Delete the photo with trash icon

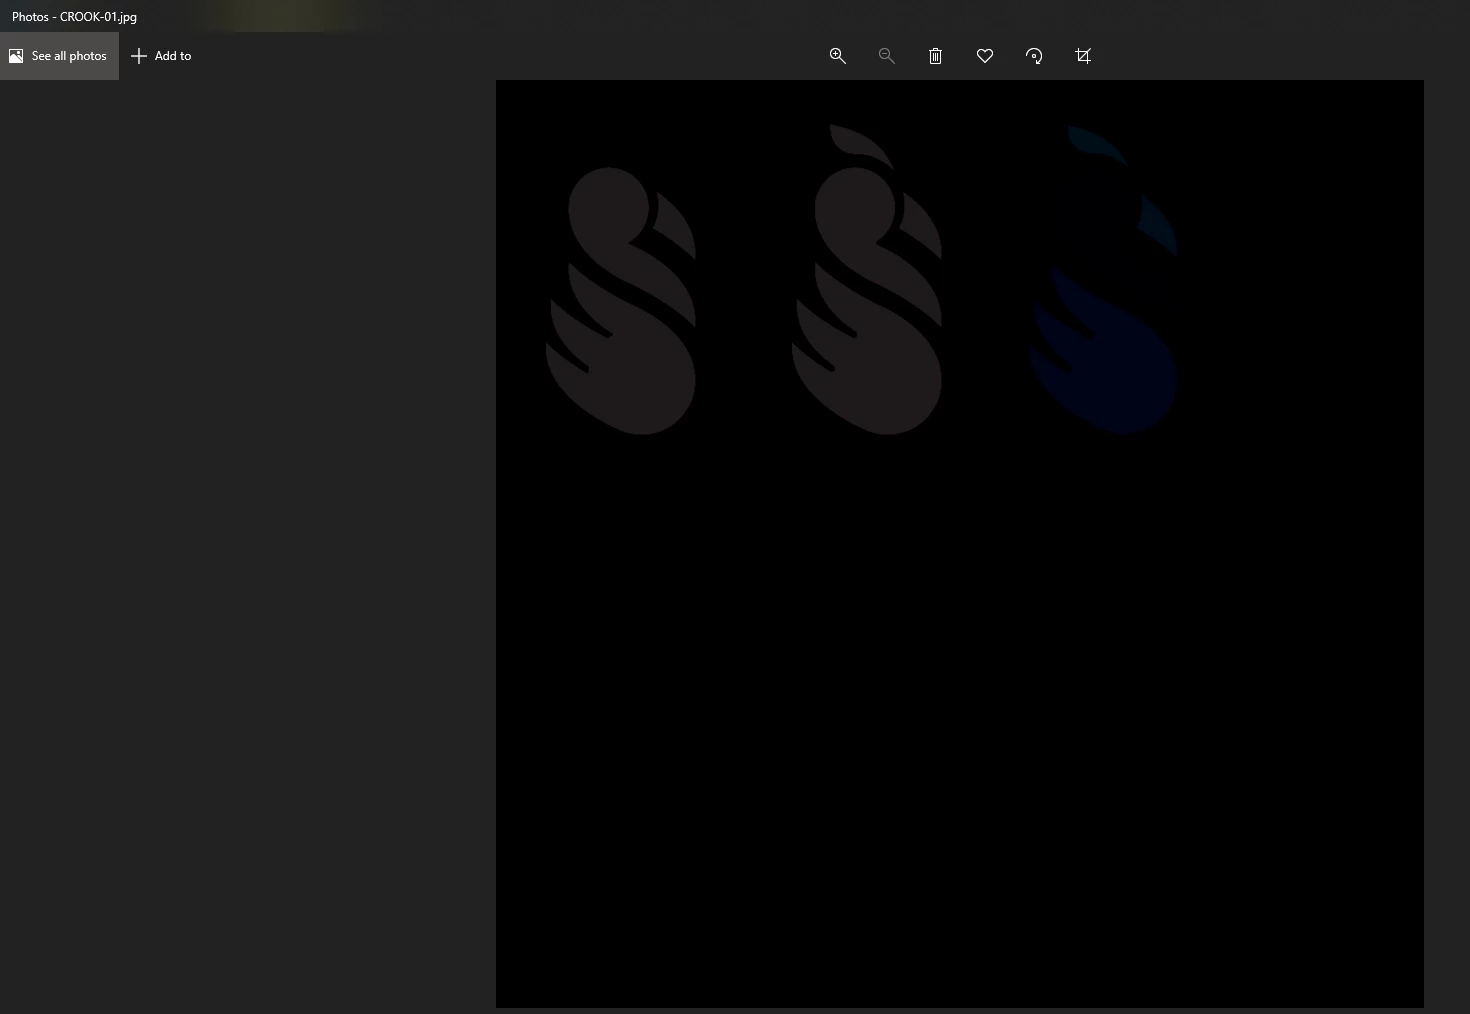[936, 56]
